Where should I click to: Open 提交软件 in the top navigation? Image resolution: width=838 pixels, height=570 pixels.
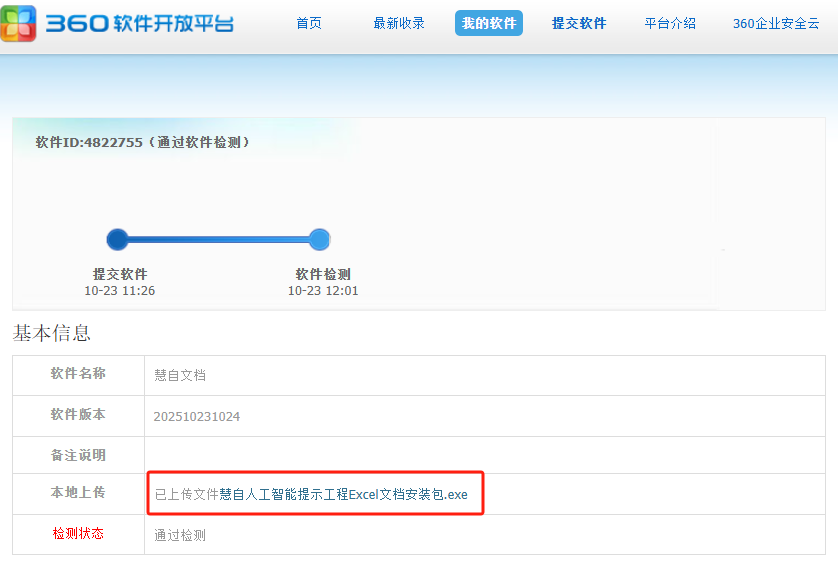(579, 23)
